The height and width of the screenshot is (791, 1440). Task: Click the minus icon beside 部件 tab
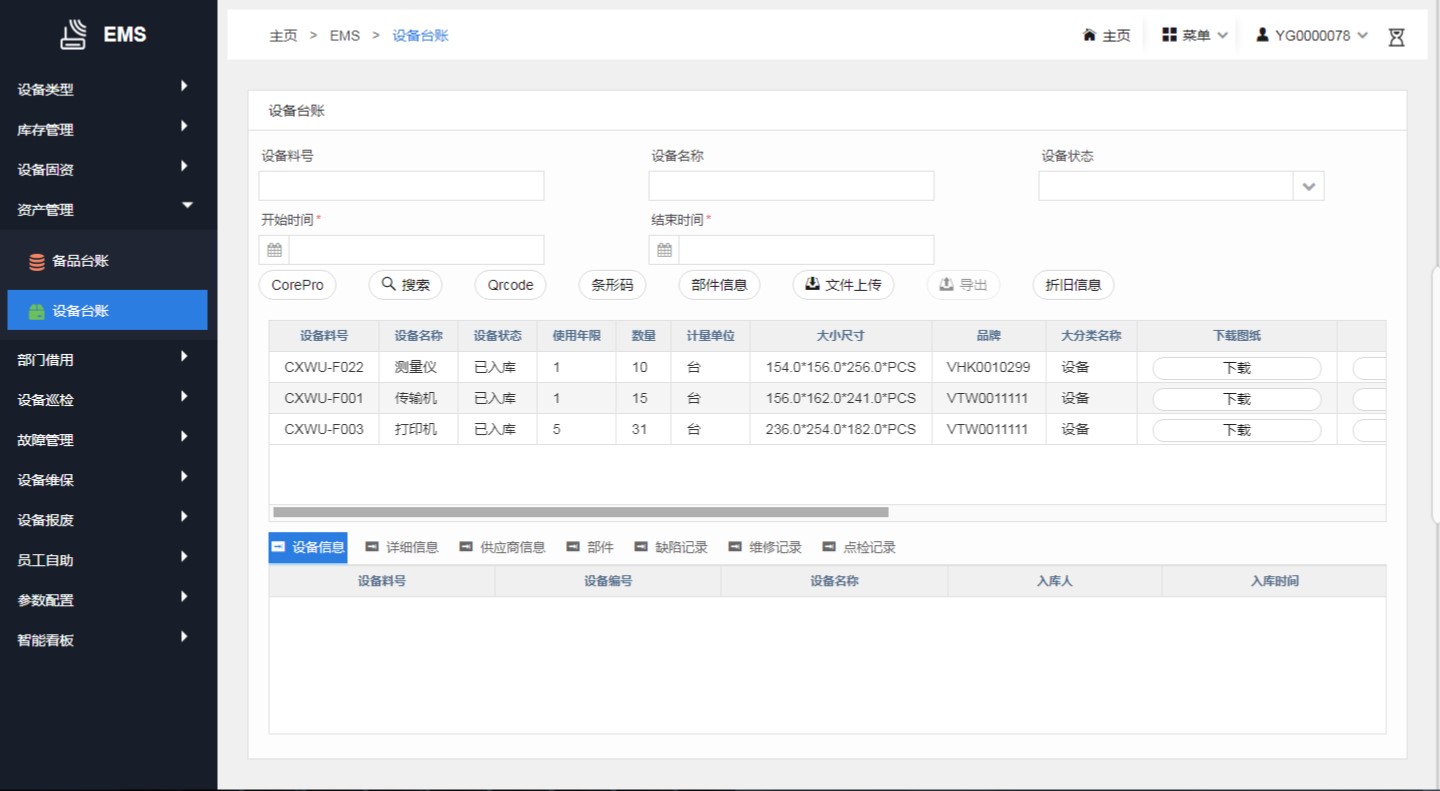click(573, 547)
